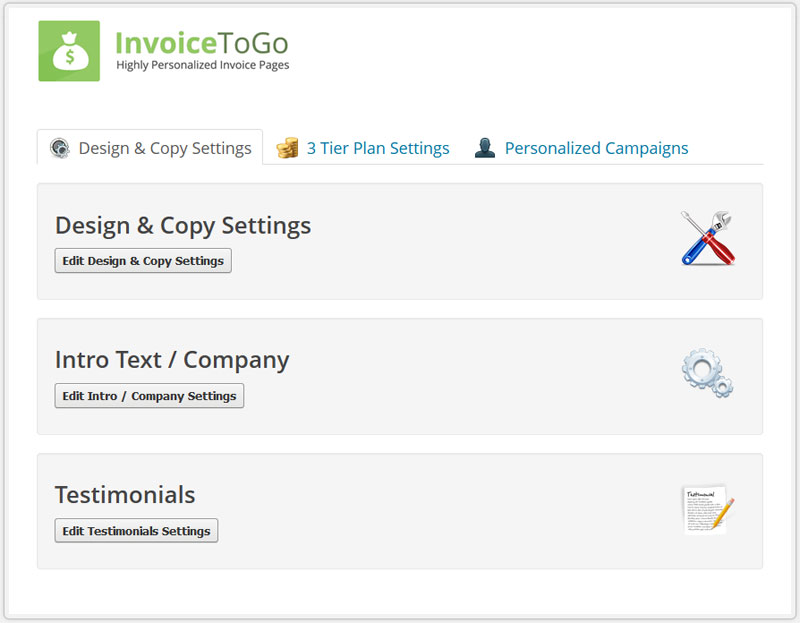
Task: Click the gold coins stack icon
Action: 287,148
